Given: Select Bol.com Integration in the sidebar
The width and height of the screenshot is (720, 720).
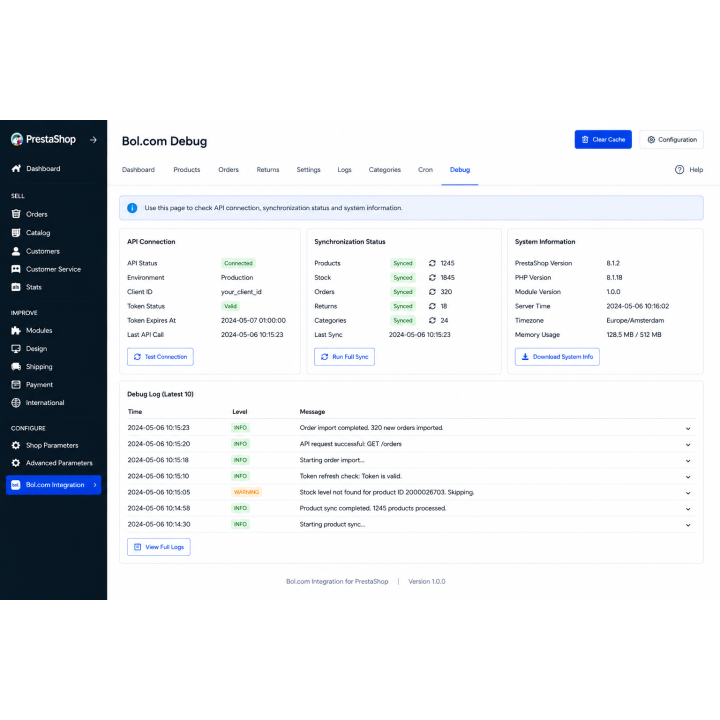Looking at the screenshot, I should [x=53, y=485].
